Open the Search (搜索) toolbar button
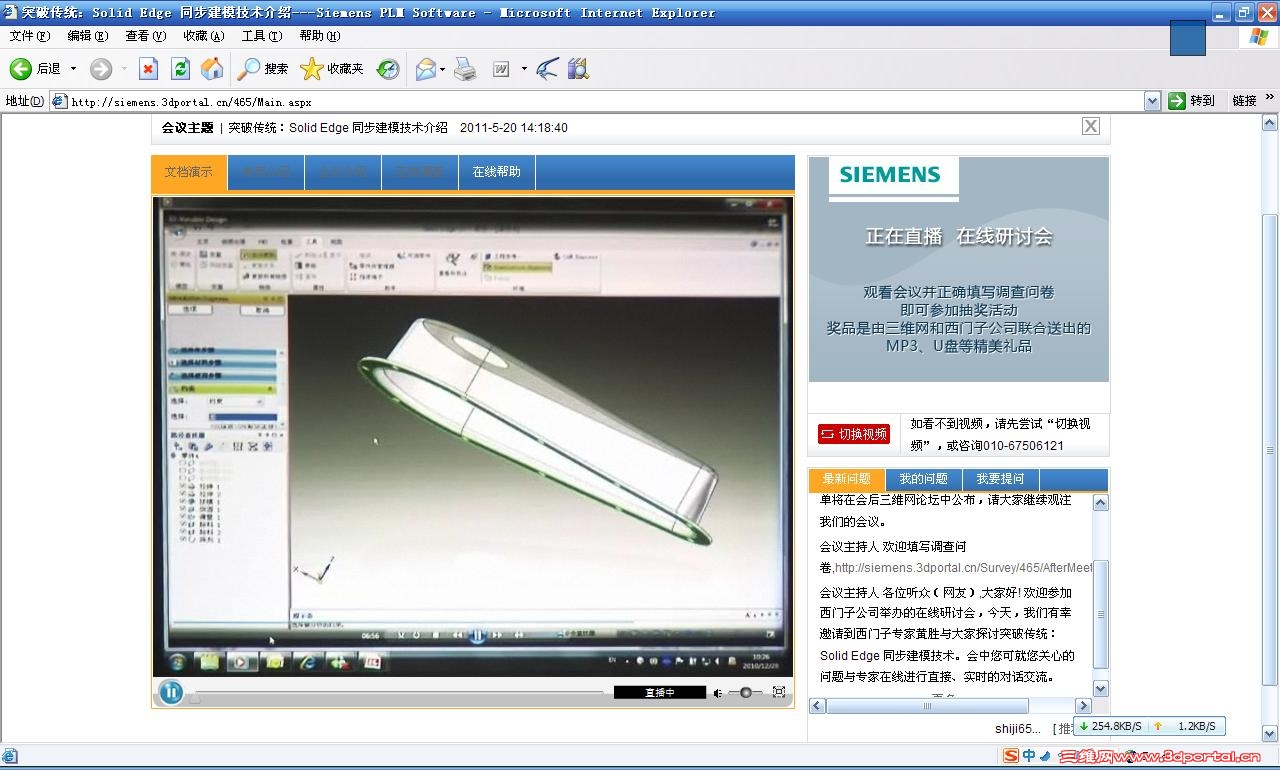The image size is (1280, 770). point(263,69)
